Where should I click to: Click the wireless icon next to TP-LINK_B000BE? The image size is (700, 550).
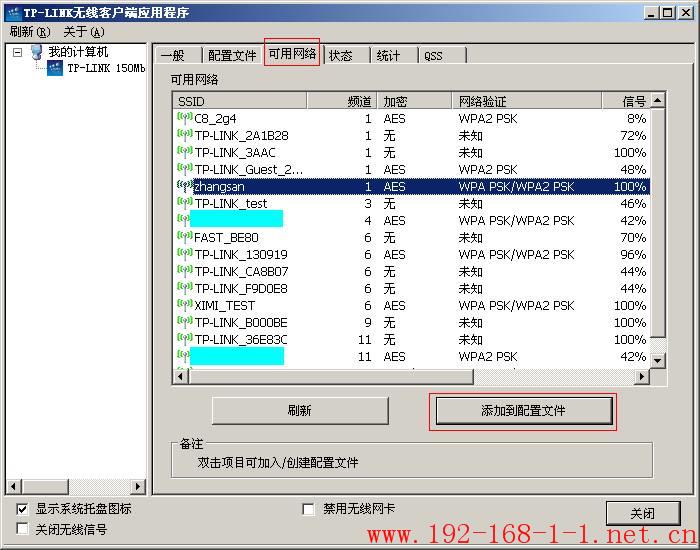point(185,322)
